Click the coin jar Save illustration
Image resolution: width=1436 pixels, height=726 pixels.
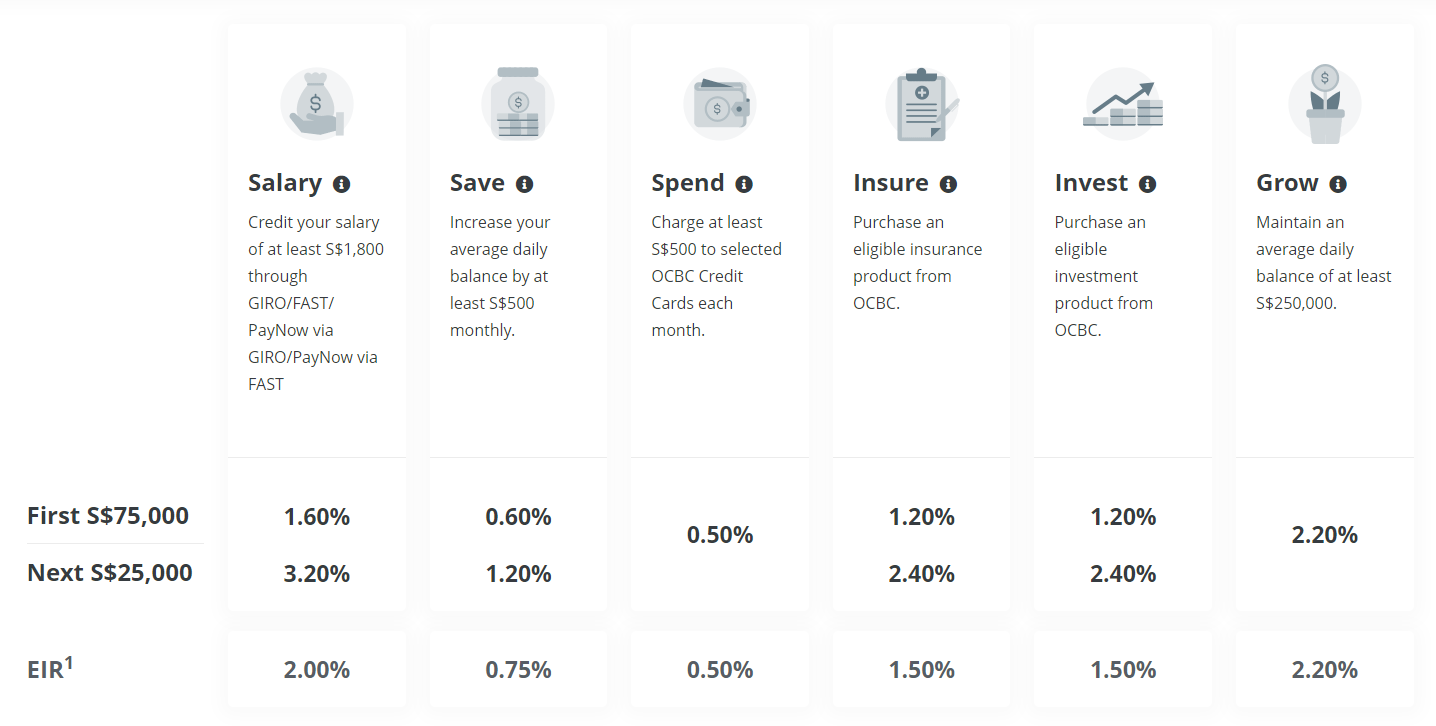[518, 105]
